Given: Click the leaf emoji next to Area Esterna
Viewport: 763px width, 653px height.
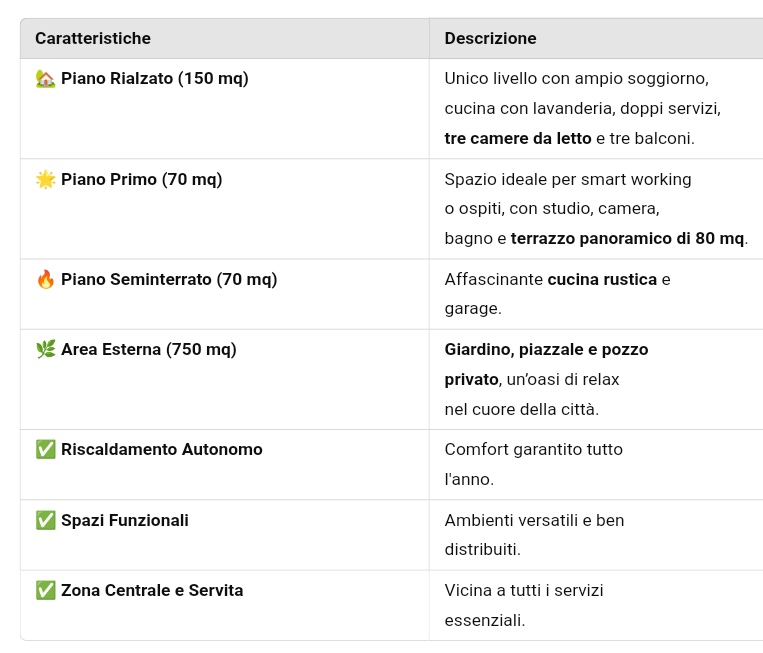Looking at the screenshot, I should tap(45, 349).
